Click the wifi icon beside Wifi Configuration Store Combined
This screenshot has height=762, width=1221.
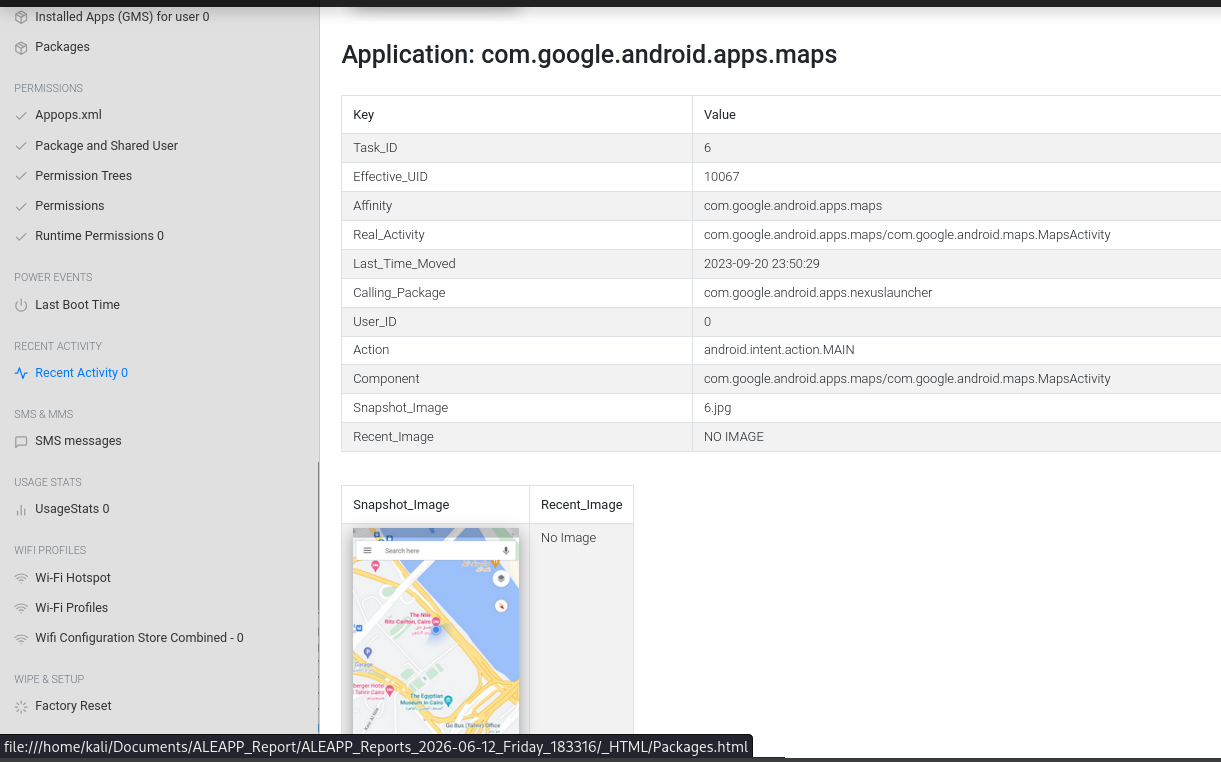coord(21,638)
